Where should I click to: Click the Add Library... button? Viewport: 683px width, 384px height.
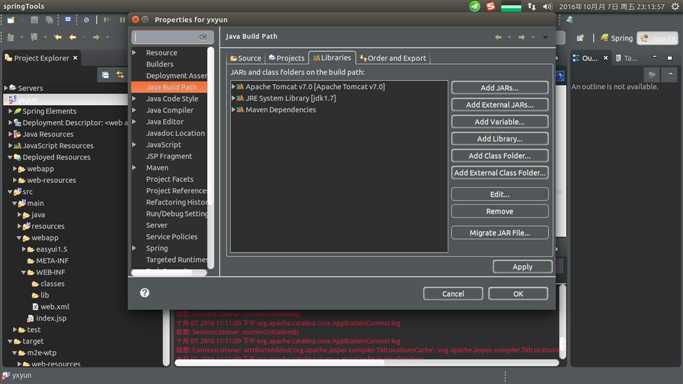pos(500,138)
